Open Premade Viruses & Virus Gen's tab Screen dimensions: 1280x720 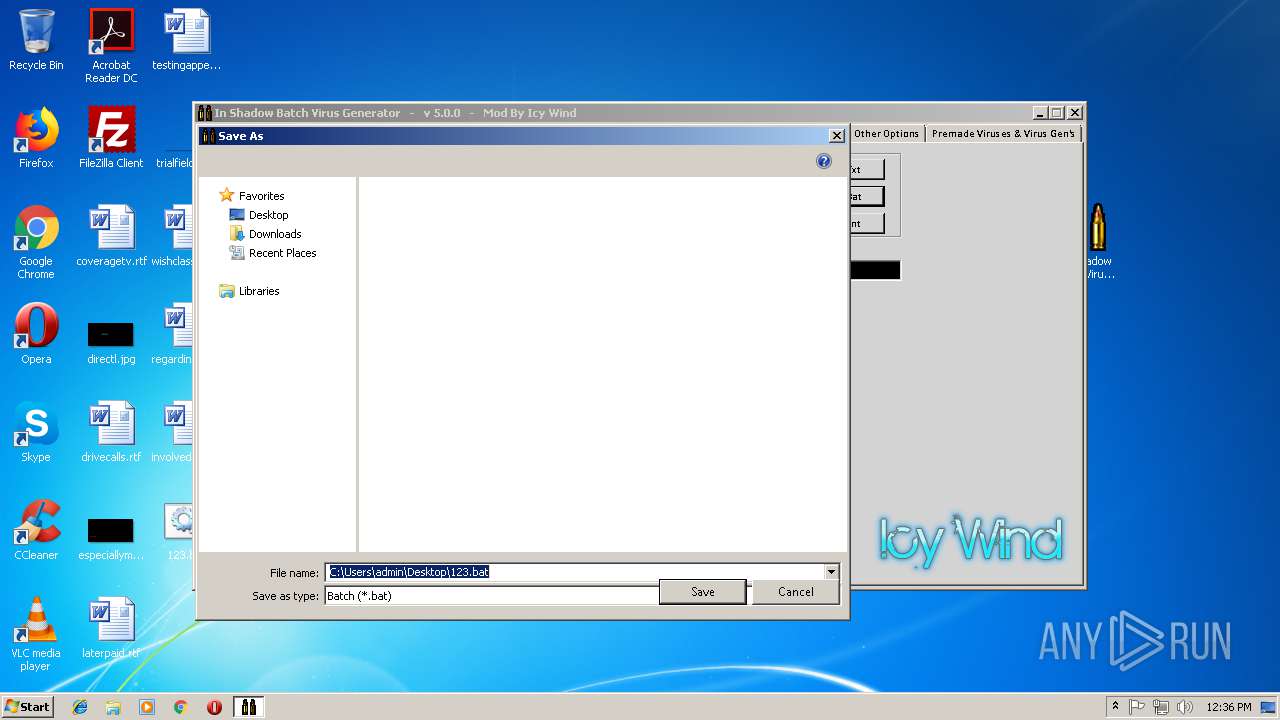click(1003, 133)
